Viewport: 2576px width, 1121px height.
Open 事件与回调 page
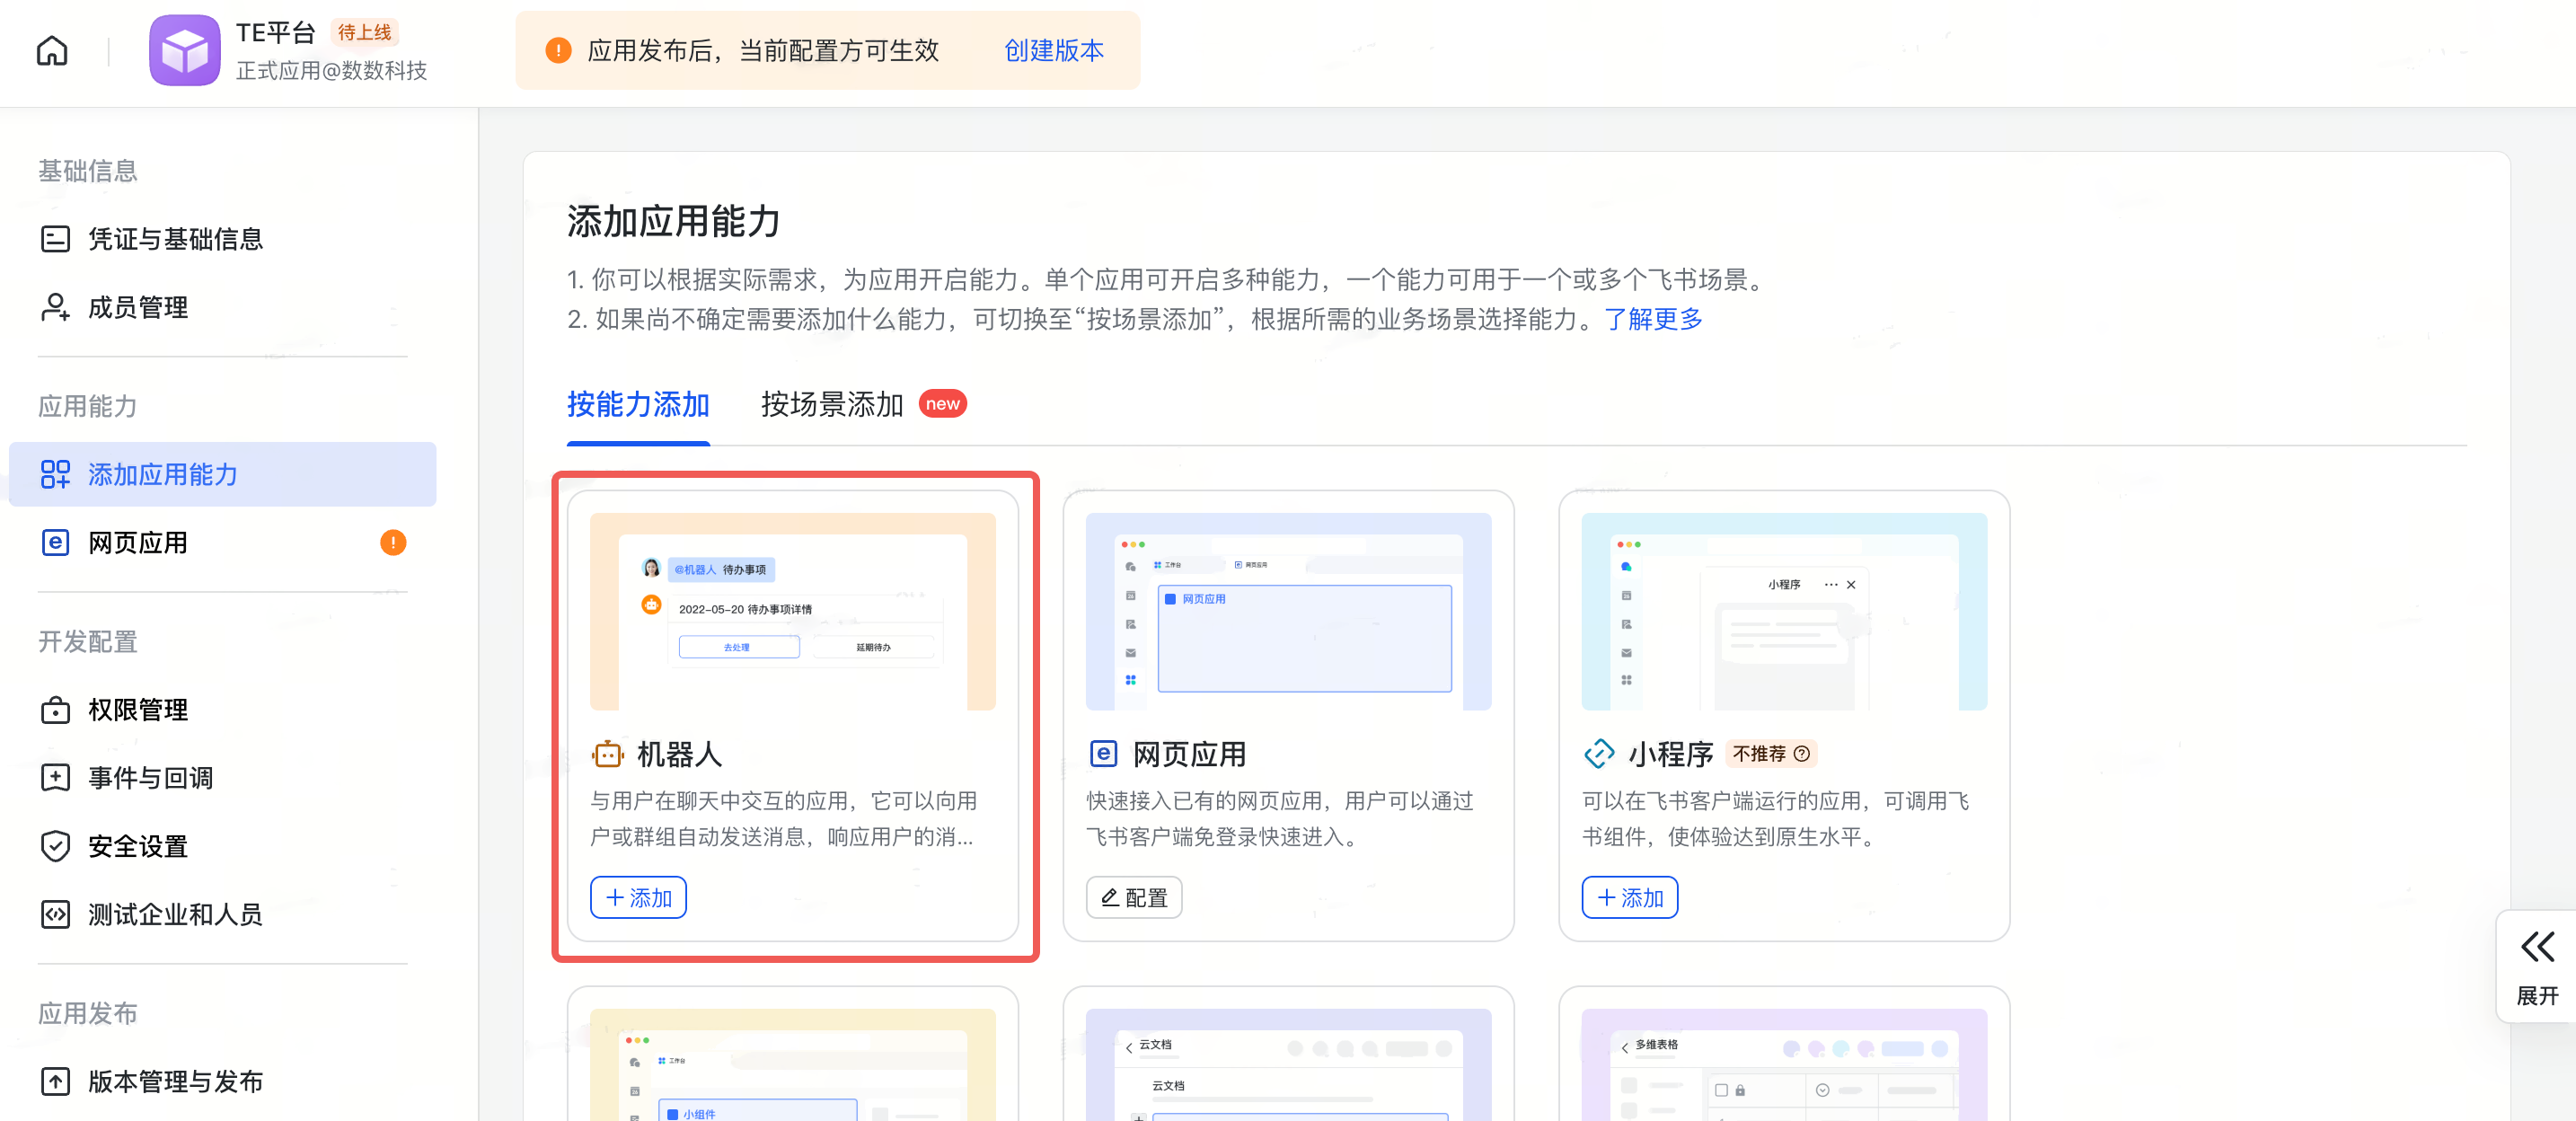222,778
